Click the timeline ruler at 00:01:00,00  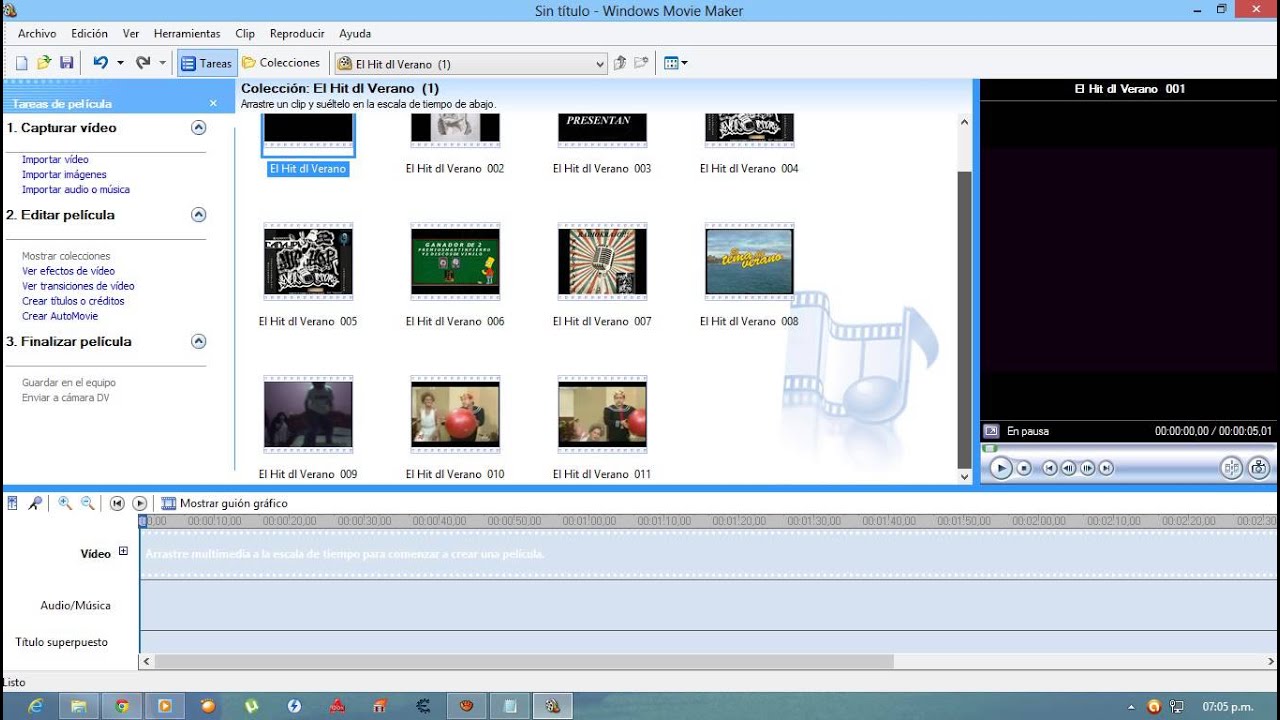click(x=589, y=521)
